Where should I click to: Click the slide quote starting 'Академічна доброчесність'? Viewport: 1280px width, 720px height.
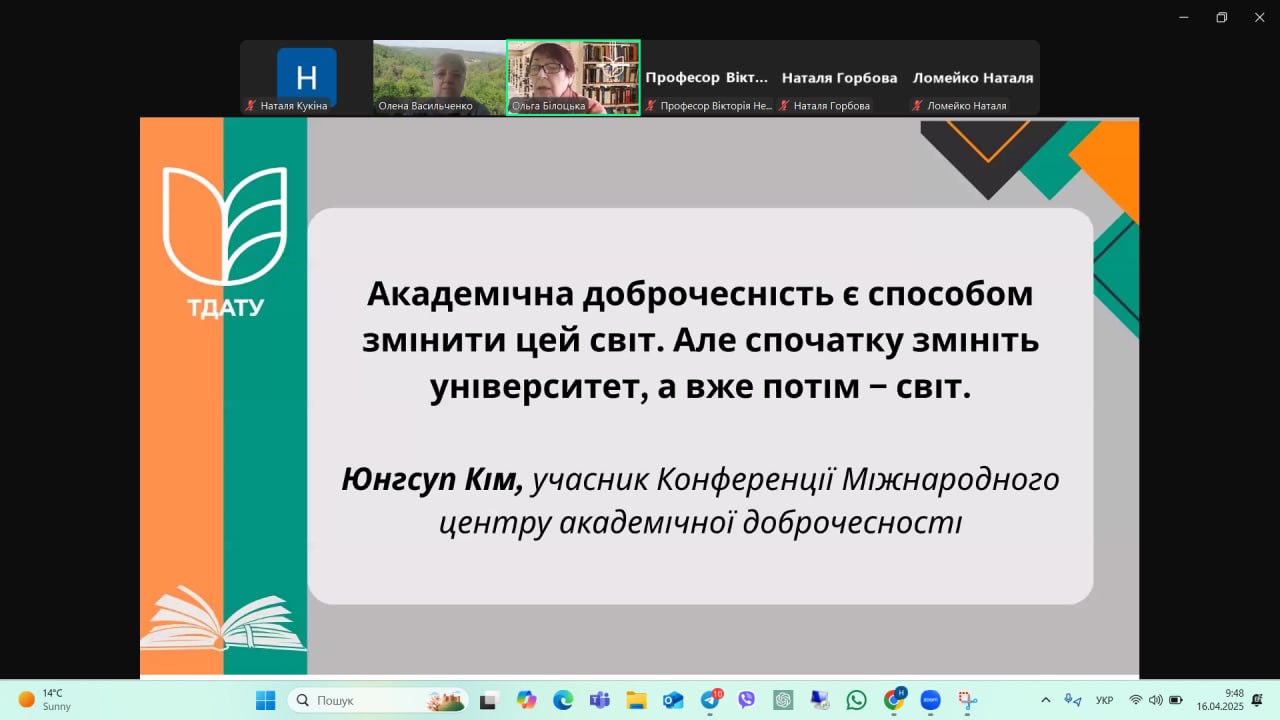pos(700,340)
